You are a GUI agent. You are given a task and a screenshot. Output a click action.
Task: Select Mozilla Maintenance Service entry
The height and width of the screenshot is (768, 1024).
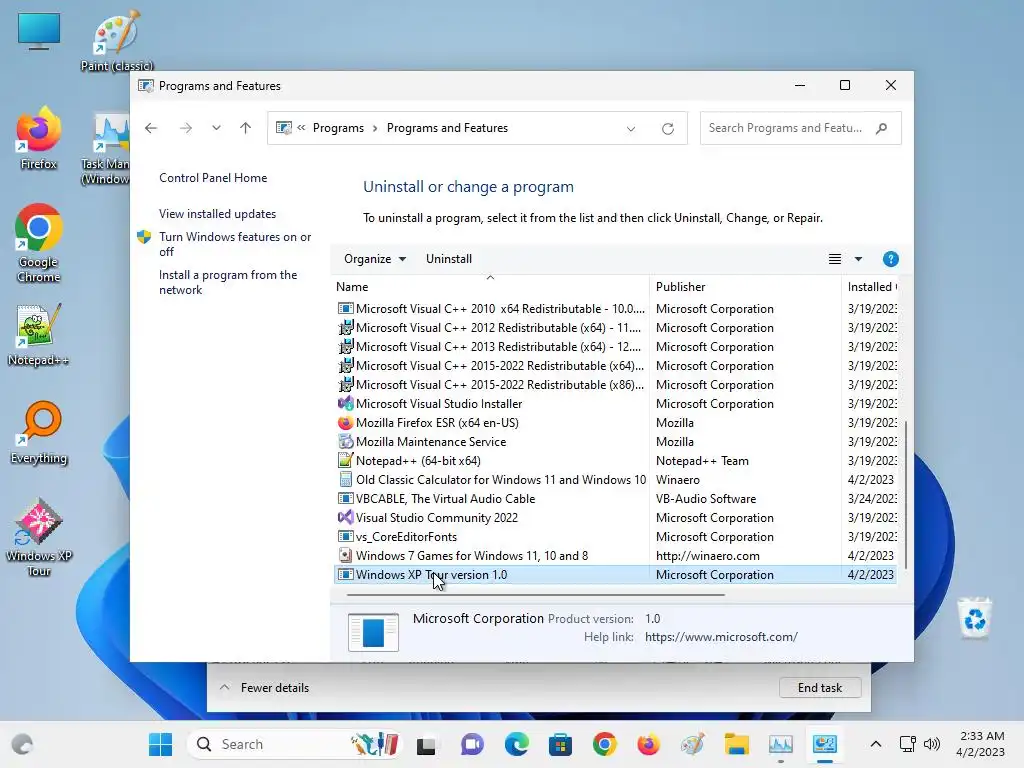click(x=616, y=441)
